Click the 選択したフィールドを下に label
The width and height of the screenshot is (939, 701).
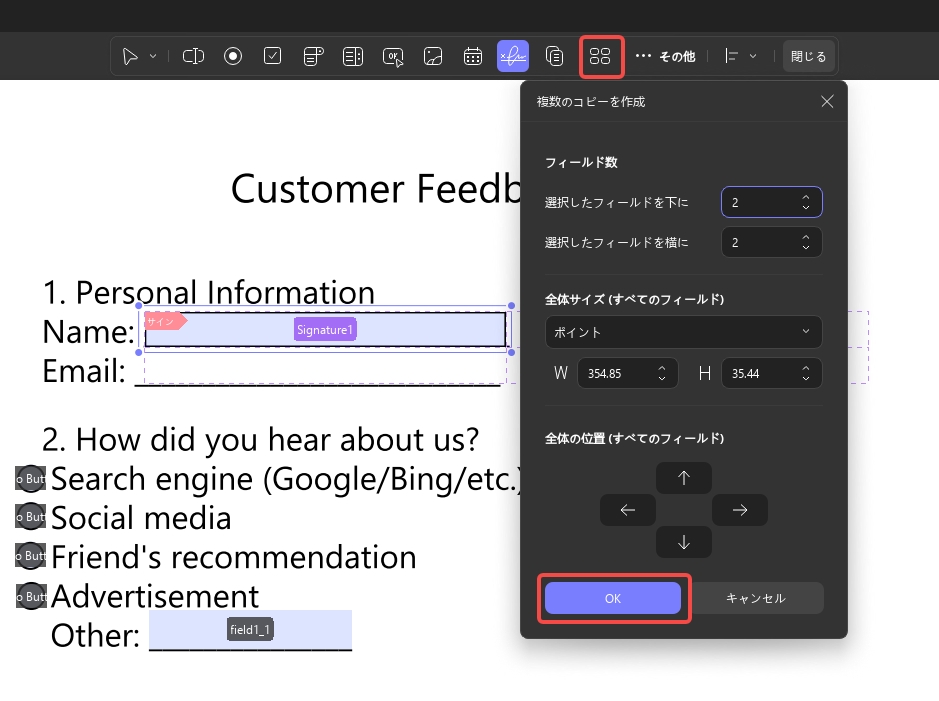616,202
